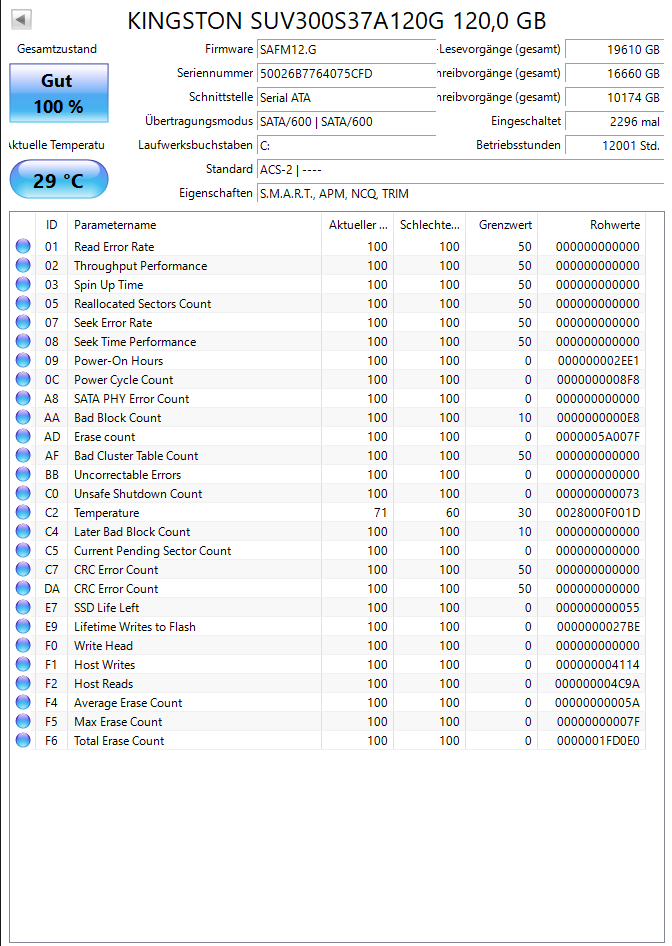Click the status dot of Bad Block Count
This screenshot has height=946, width=672.
pyautogui.click(x=23, y=417)
